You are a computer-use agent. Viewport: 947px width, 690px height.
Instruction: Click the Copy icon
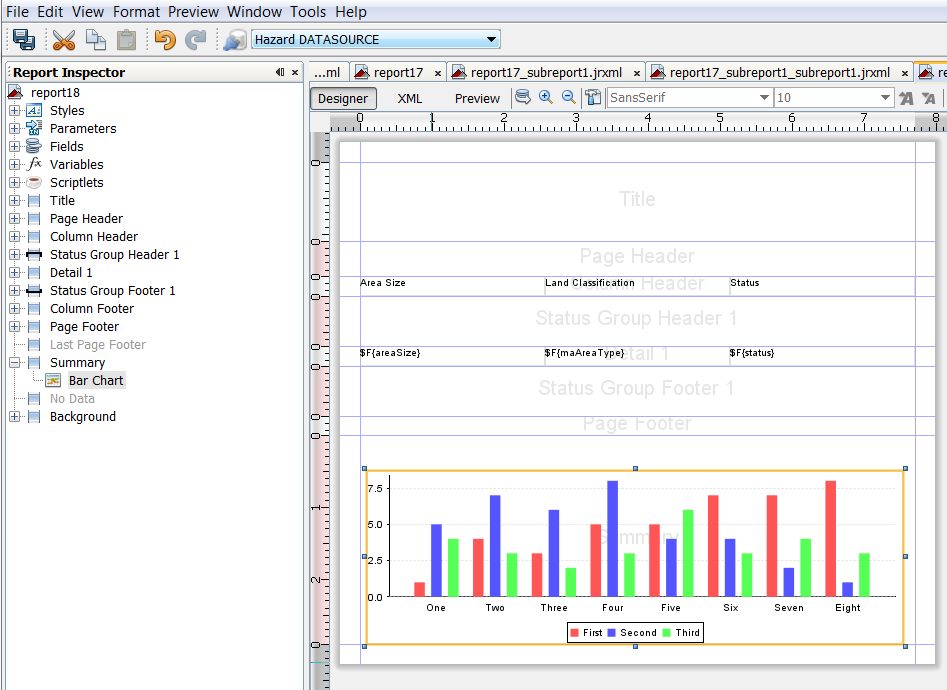point(95,40)
